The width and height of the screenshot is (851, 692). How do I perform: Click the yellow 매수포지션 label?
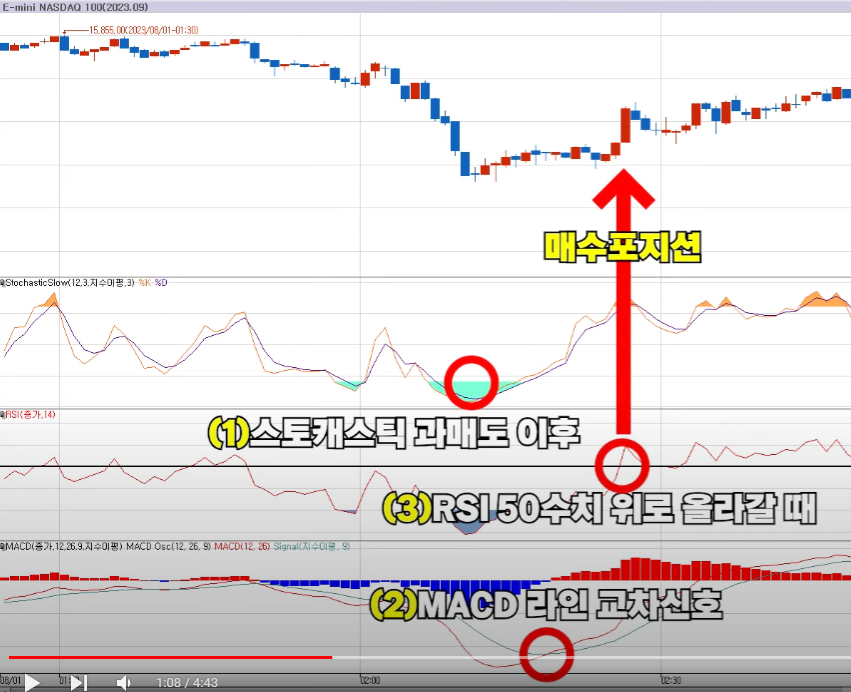click(x=622, y=247)
